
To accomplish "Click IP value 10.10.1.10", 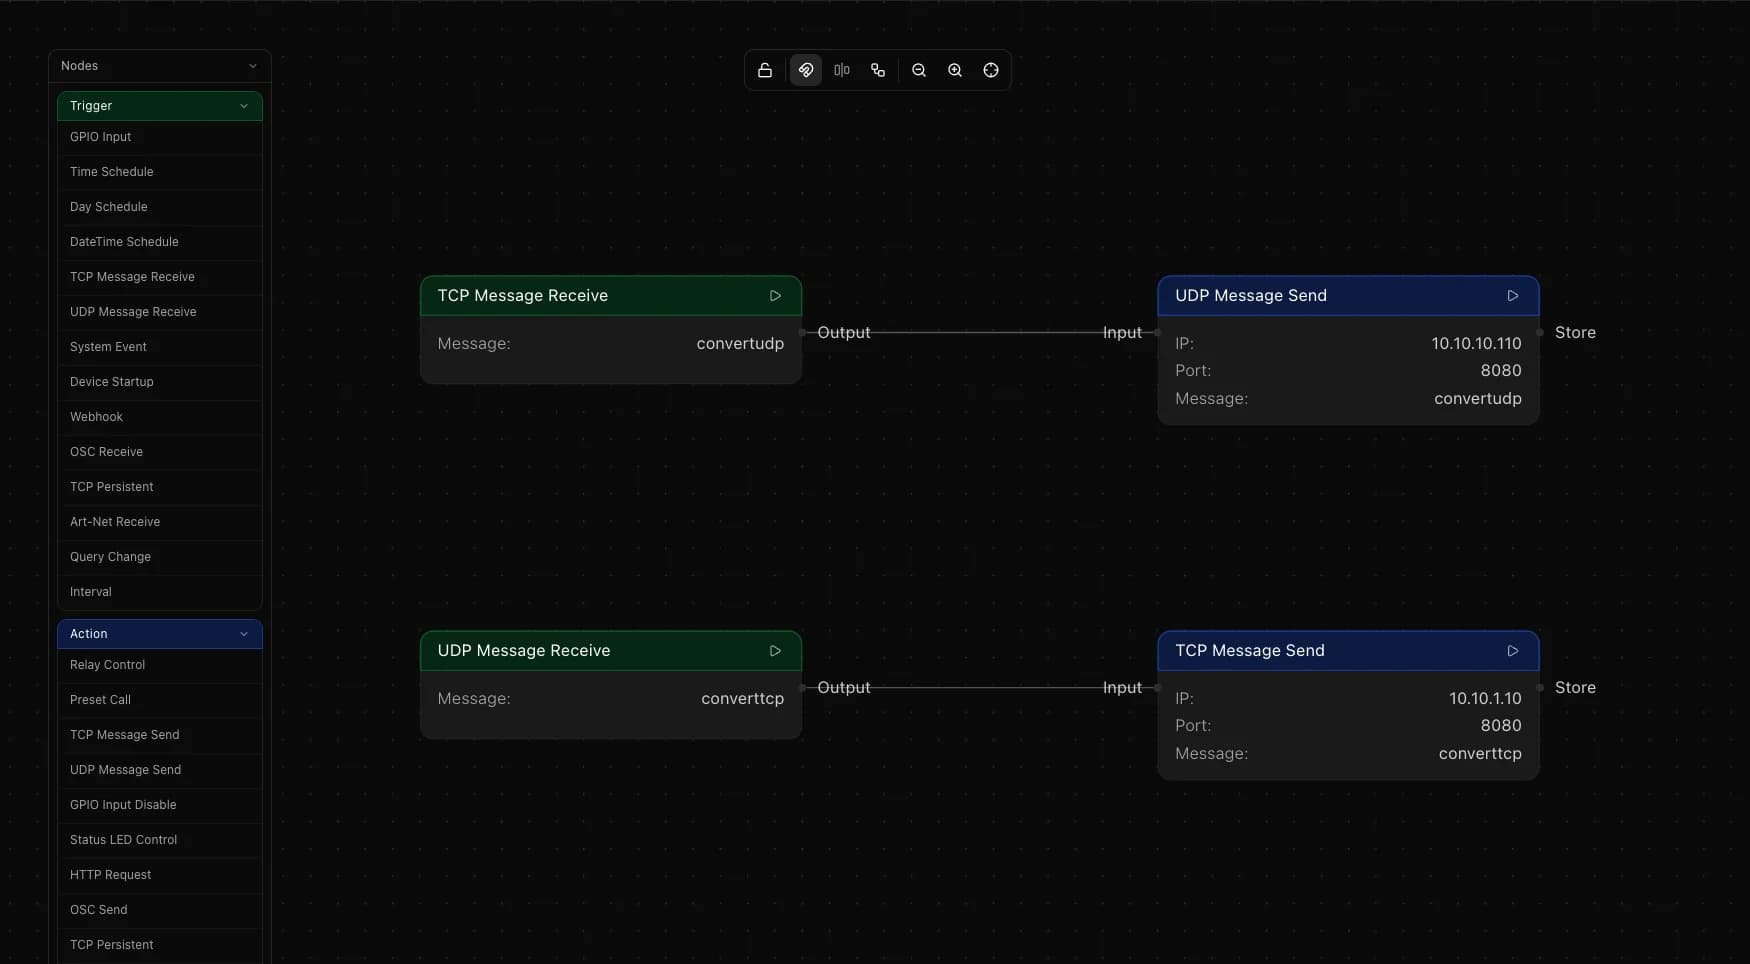I will pos(1485,699).
